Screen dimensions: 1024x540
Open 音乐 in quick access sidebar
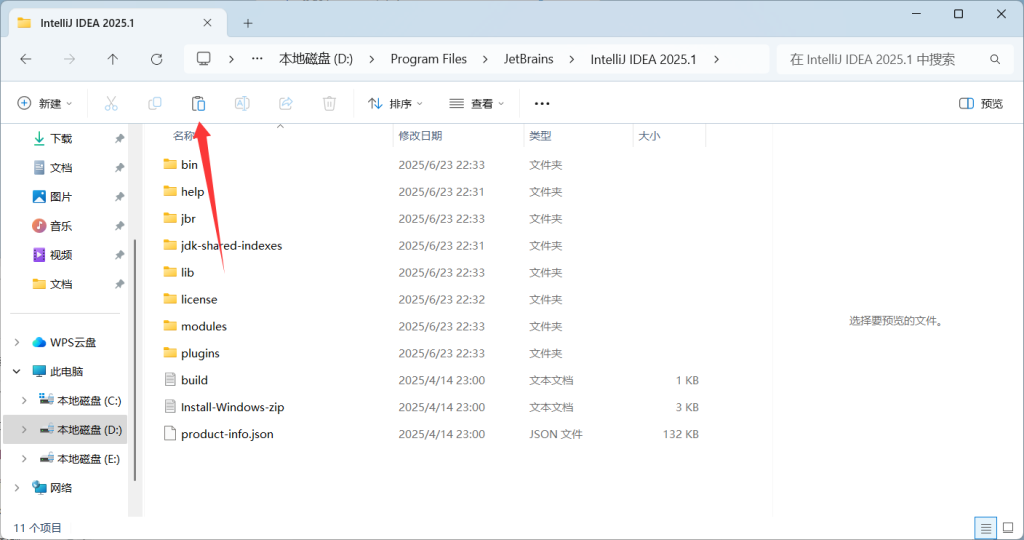[x=61, y=226]
